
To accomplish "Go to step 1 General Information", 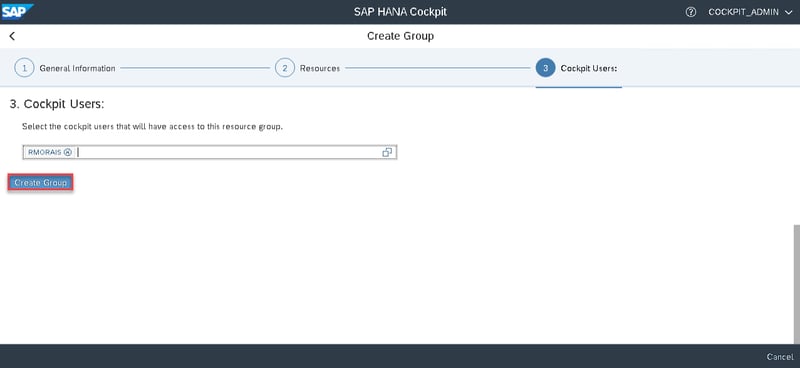I will [x=65, y=68].
